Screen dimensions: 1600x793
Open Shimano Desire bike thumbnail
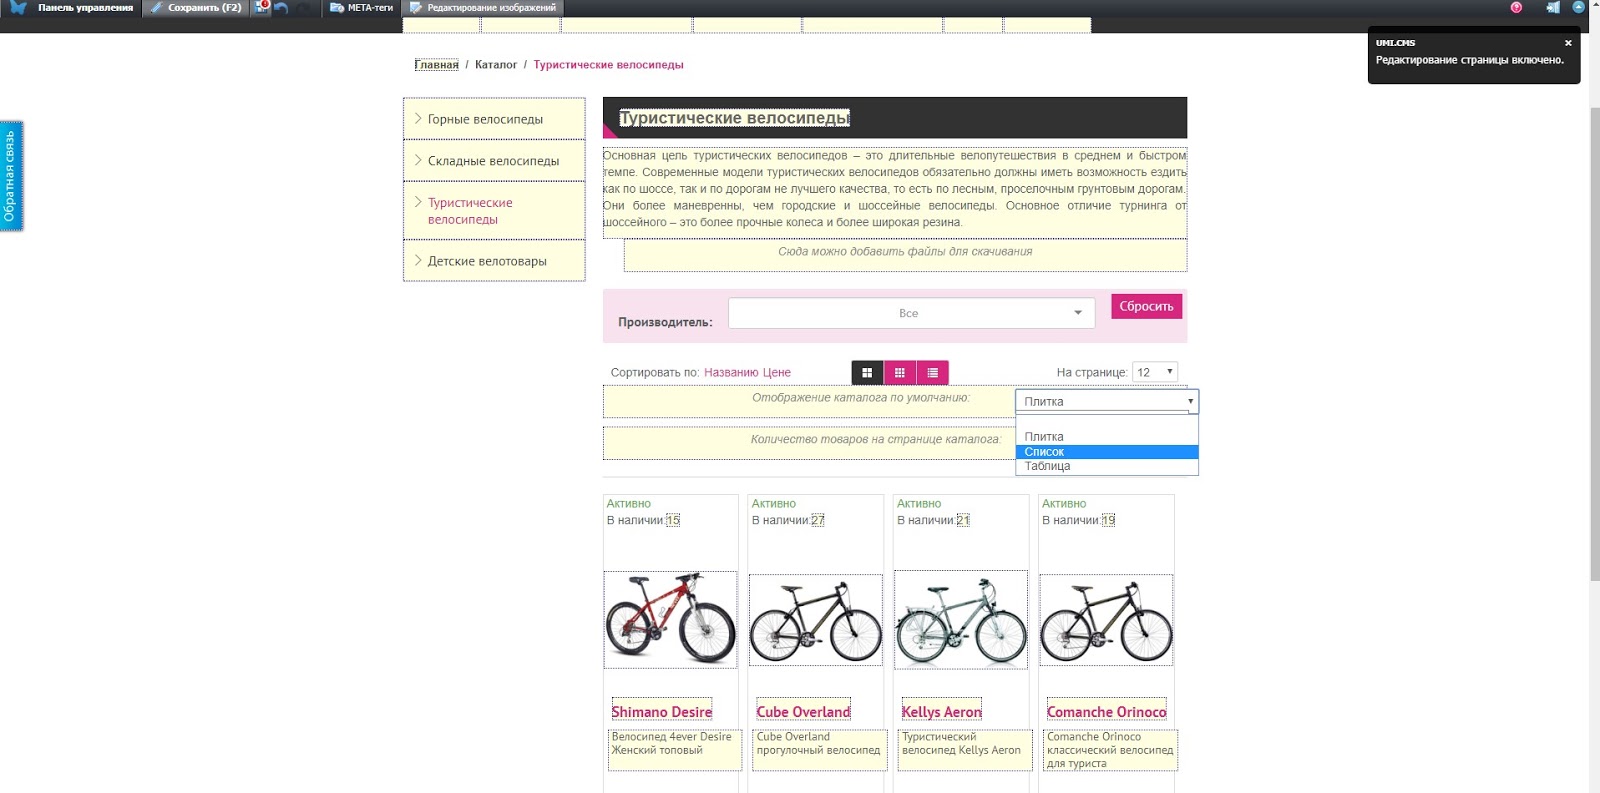coord(670,620)
